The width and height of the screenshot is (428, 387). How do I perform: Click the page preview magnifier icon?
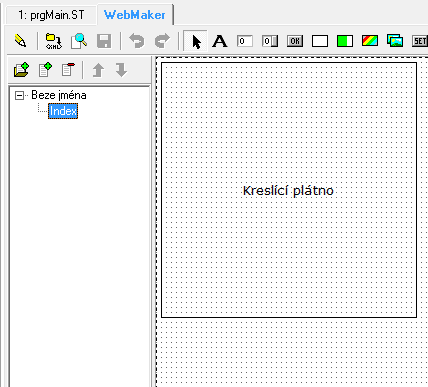coord(79,41)
